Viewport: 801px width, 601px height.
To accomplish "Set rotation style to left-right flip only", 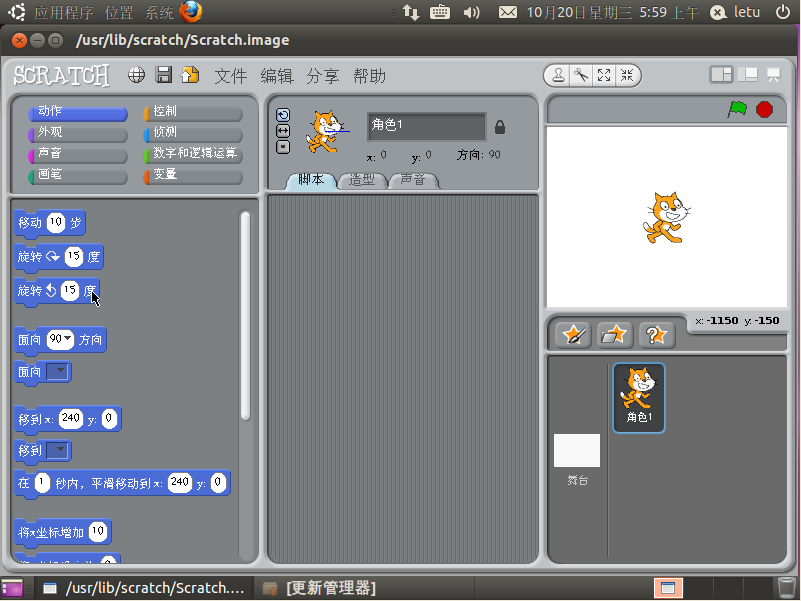I will point(283,130).
